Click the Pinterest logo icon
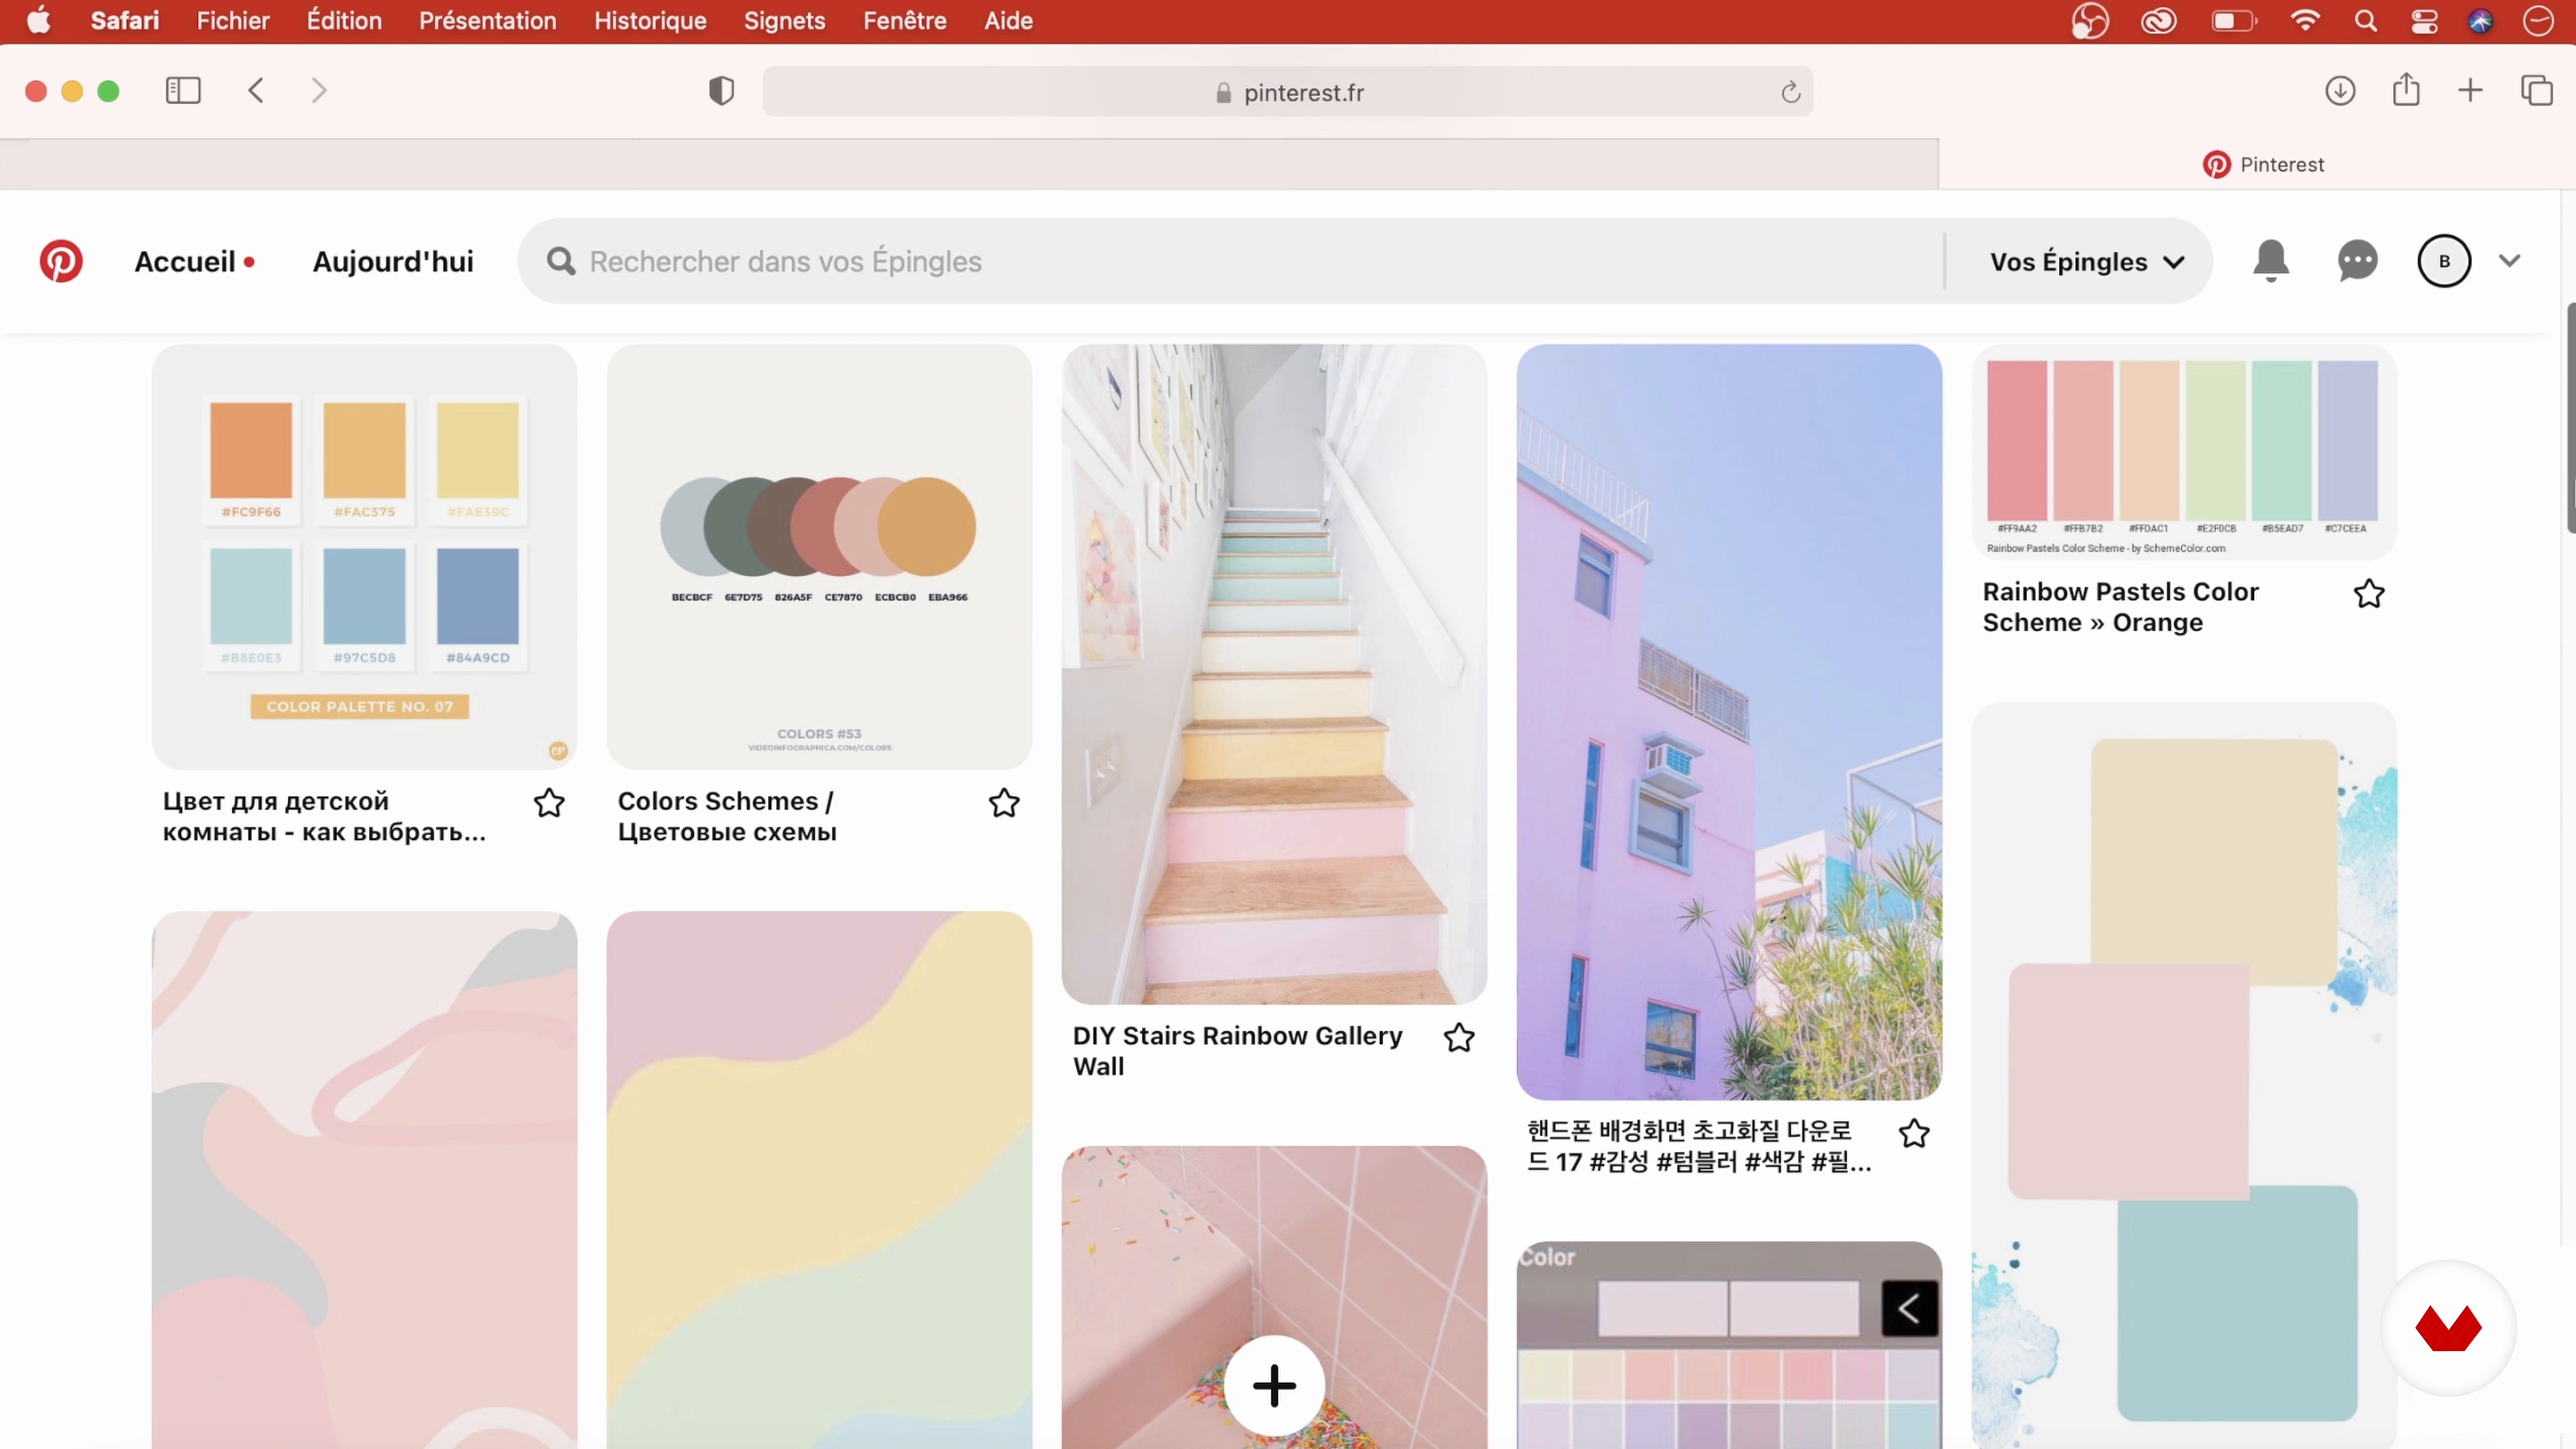 [61, 261]
